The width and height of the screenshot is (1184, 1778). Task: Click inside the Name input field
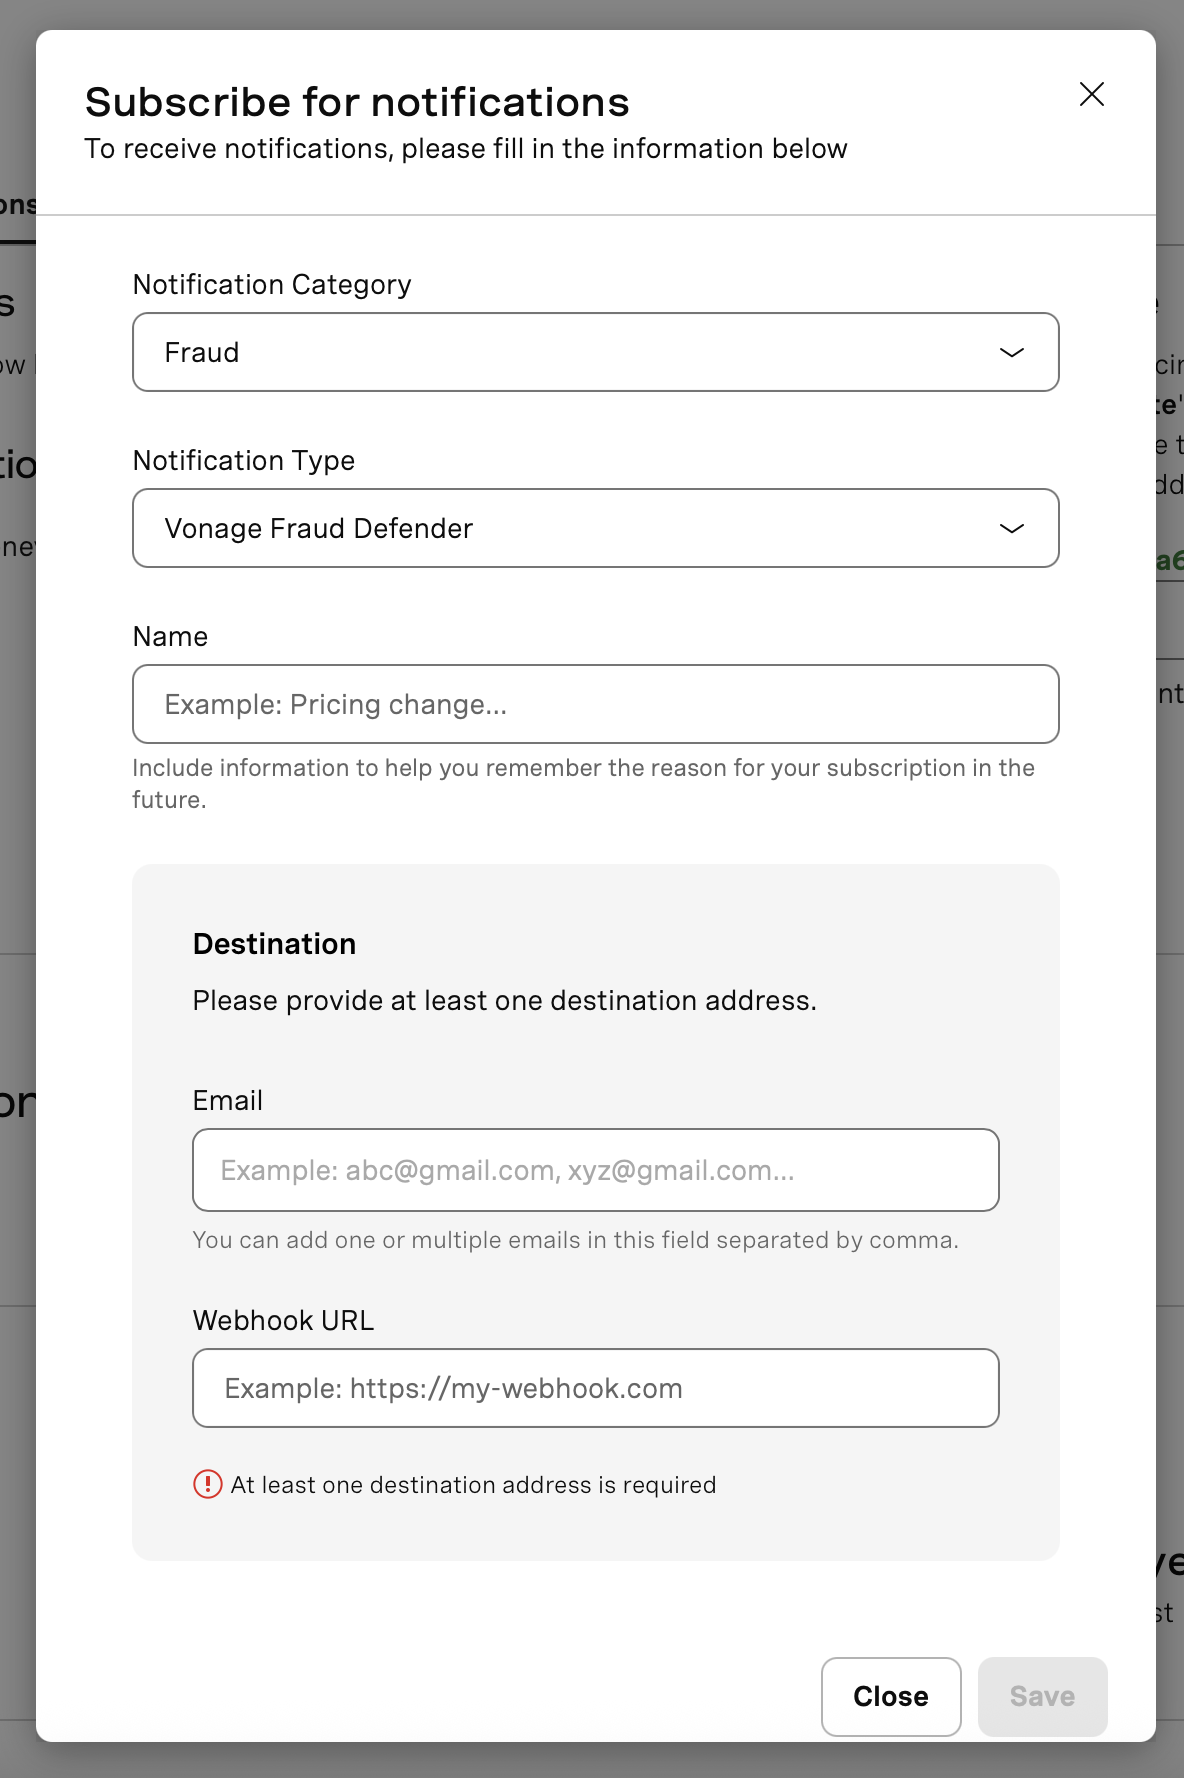[x=596, y=704]
